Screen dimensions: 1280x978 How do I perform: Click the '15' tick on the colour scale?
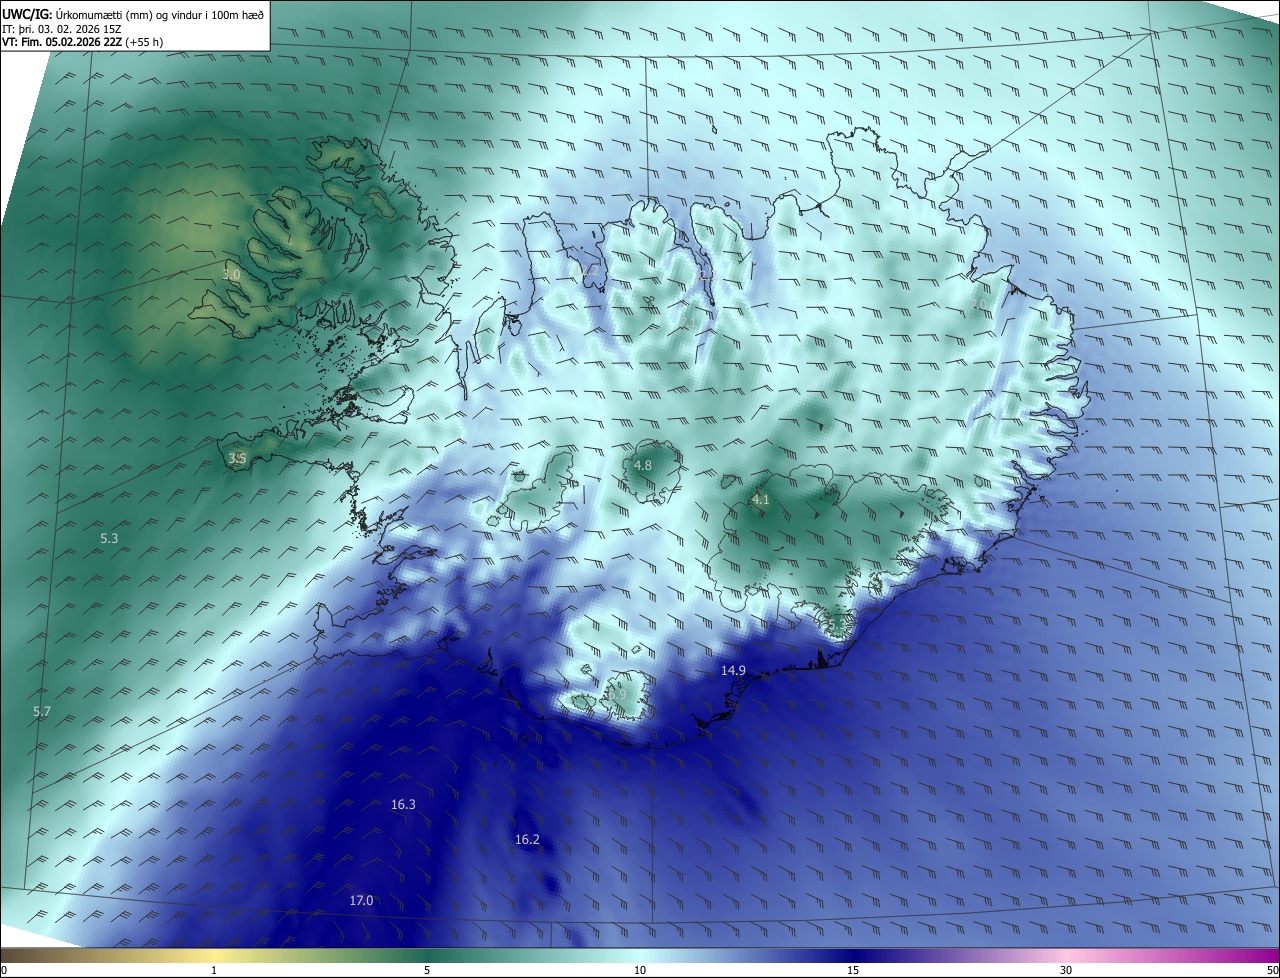pyautogui.click(x=853, y=970)
